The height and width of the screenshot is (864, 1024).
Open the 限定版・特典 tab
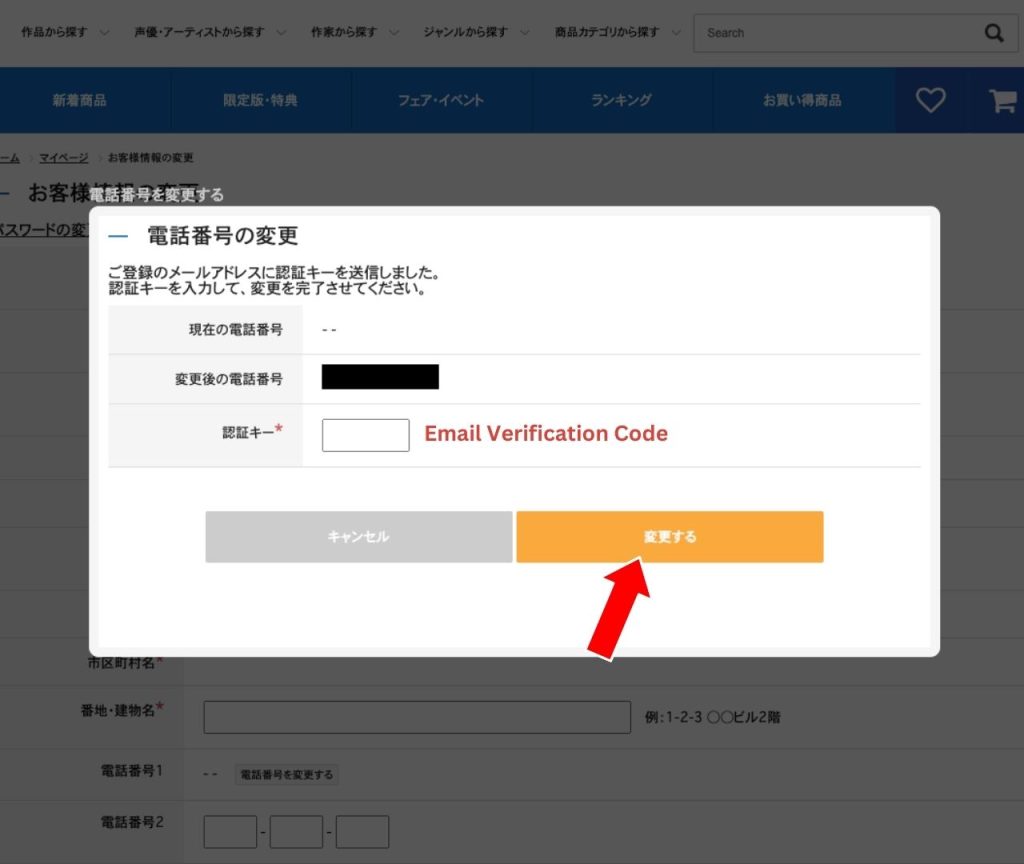pyautogui.click(x=261, y=100)
